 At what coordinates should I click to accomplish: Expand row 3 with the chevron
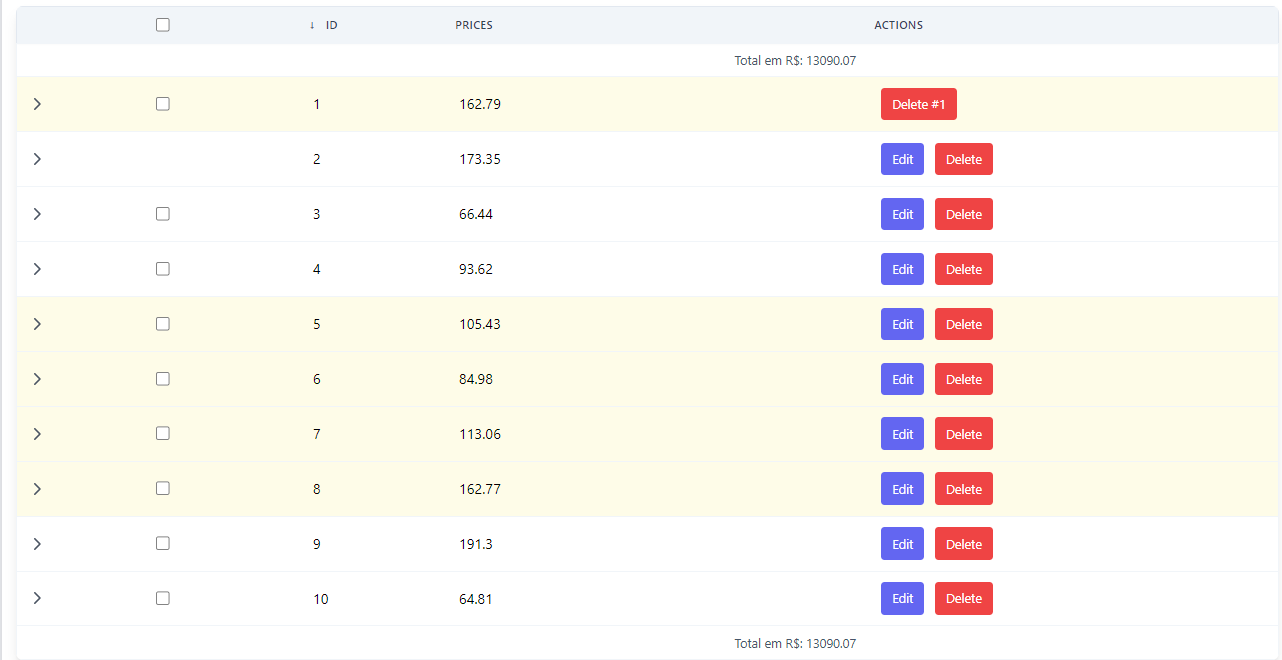[37, 214]
